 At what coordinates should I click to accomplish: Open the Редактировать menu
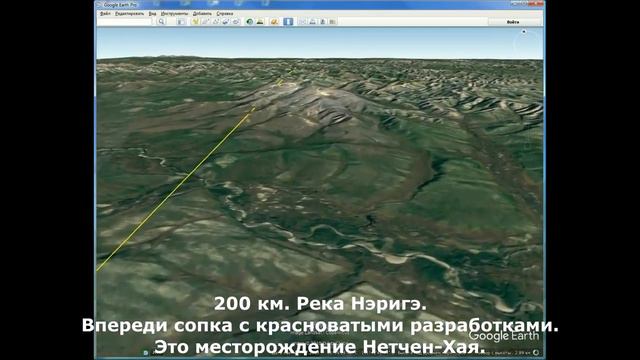(129, 13)
